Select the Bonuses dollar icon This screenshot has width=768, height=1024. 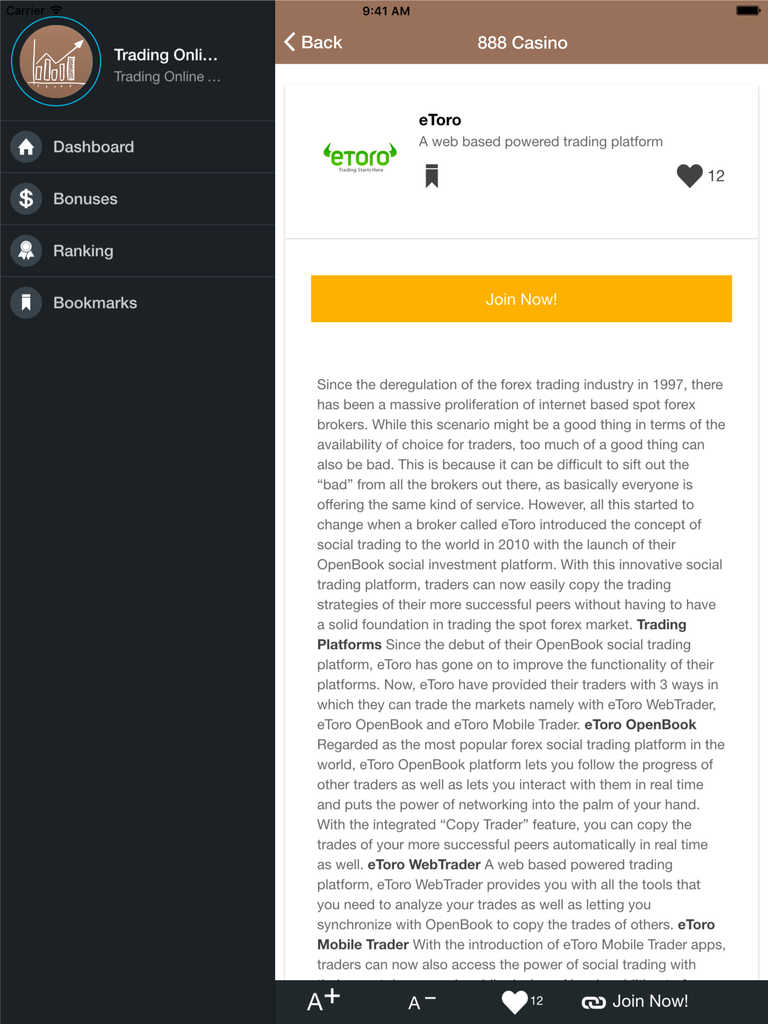click(26, 199)
